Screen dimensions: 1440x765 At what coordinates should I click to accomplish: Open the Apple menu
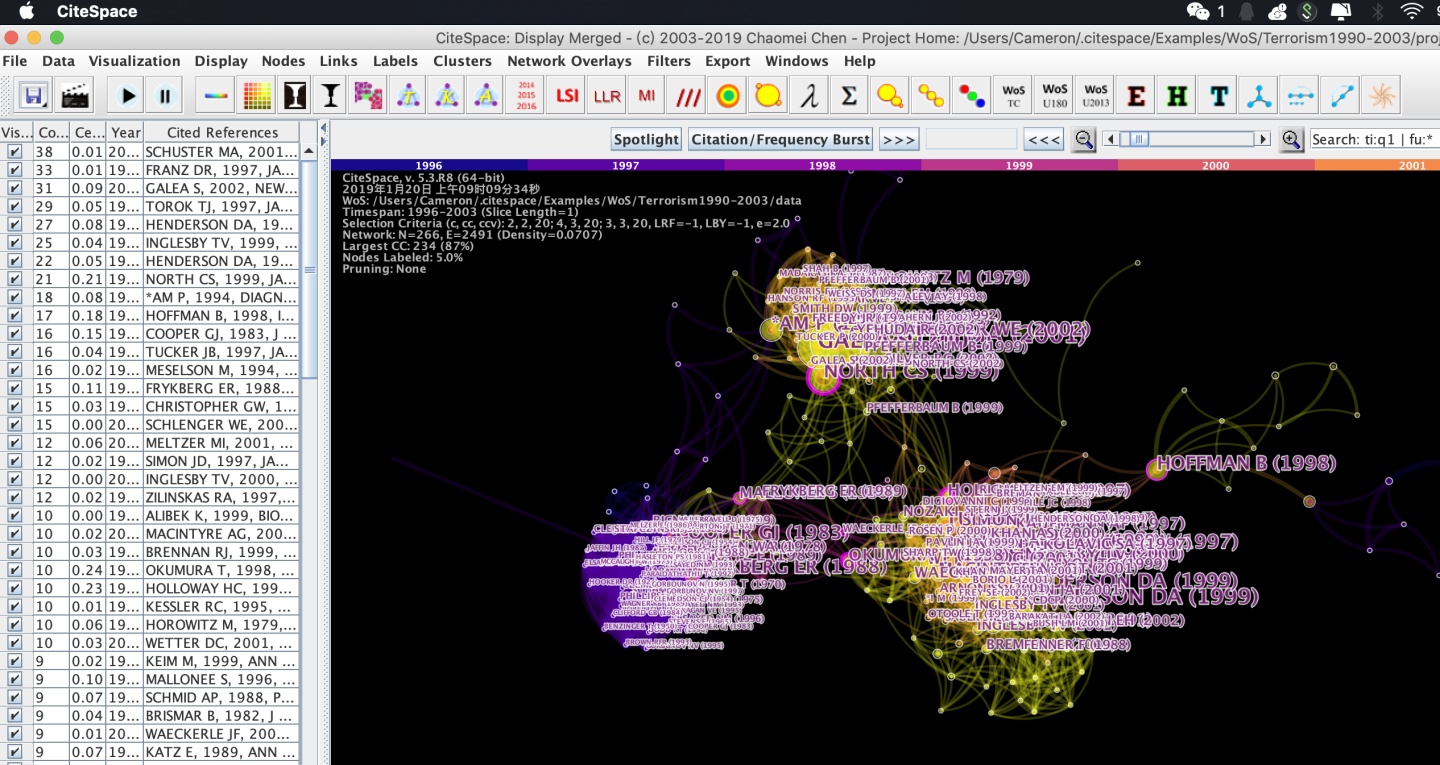pyautogui.click(x=27, y=12)
